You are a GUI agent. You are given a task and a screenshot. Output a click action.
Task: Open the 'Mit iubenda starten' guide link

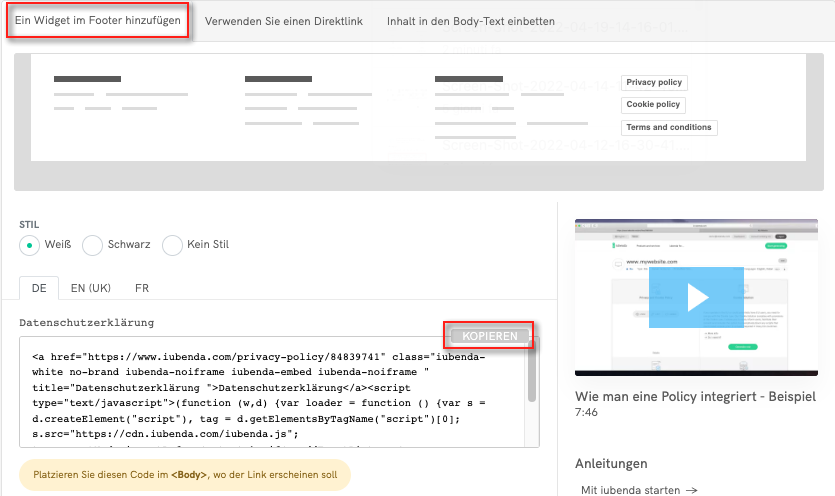638,490
